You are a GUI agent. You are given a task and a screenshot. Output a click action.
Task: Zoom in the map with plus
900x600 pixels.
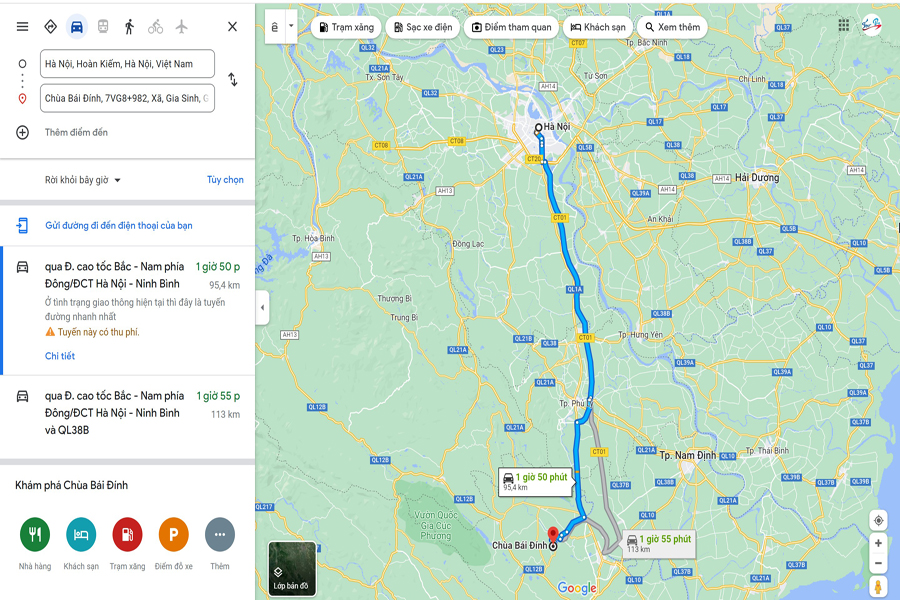tap(878, 543)
